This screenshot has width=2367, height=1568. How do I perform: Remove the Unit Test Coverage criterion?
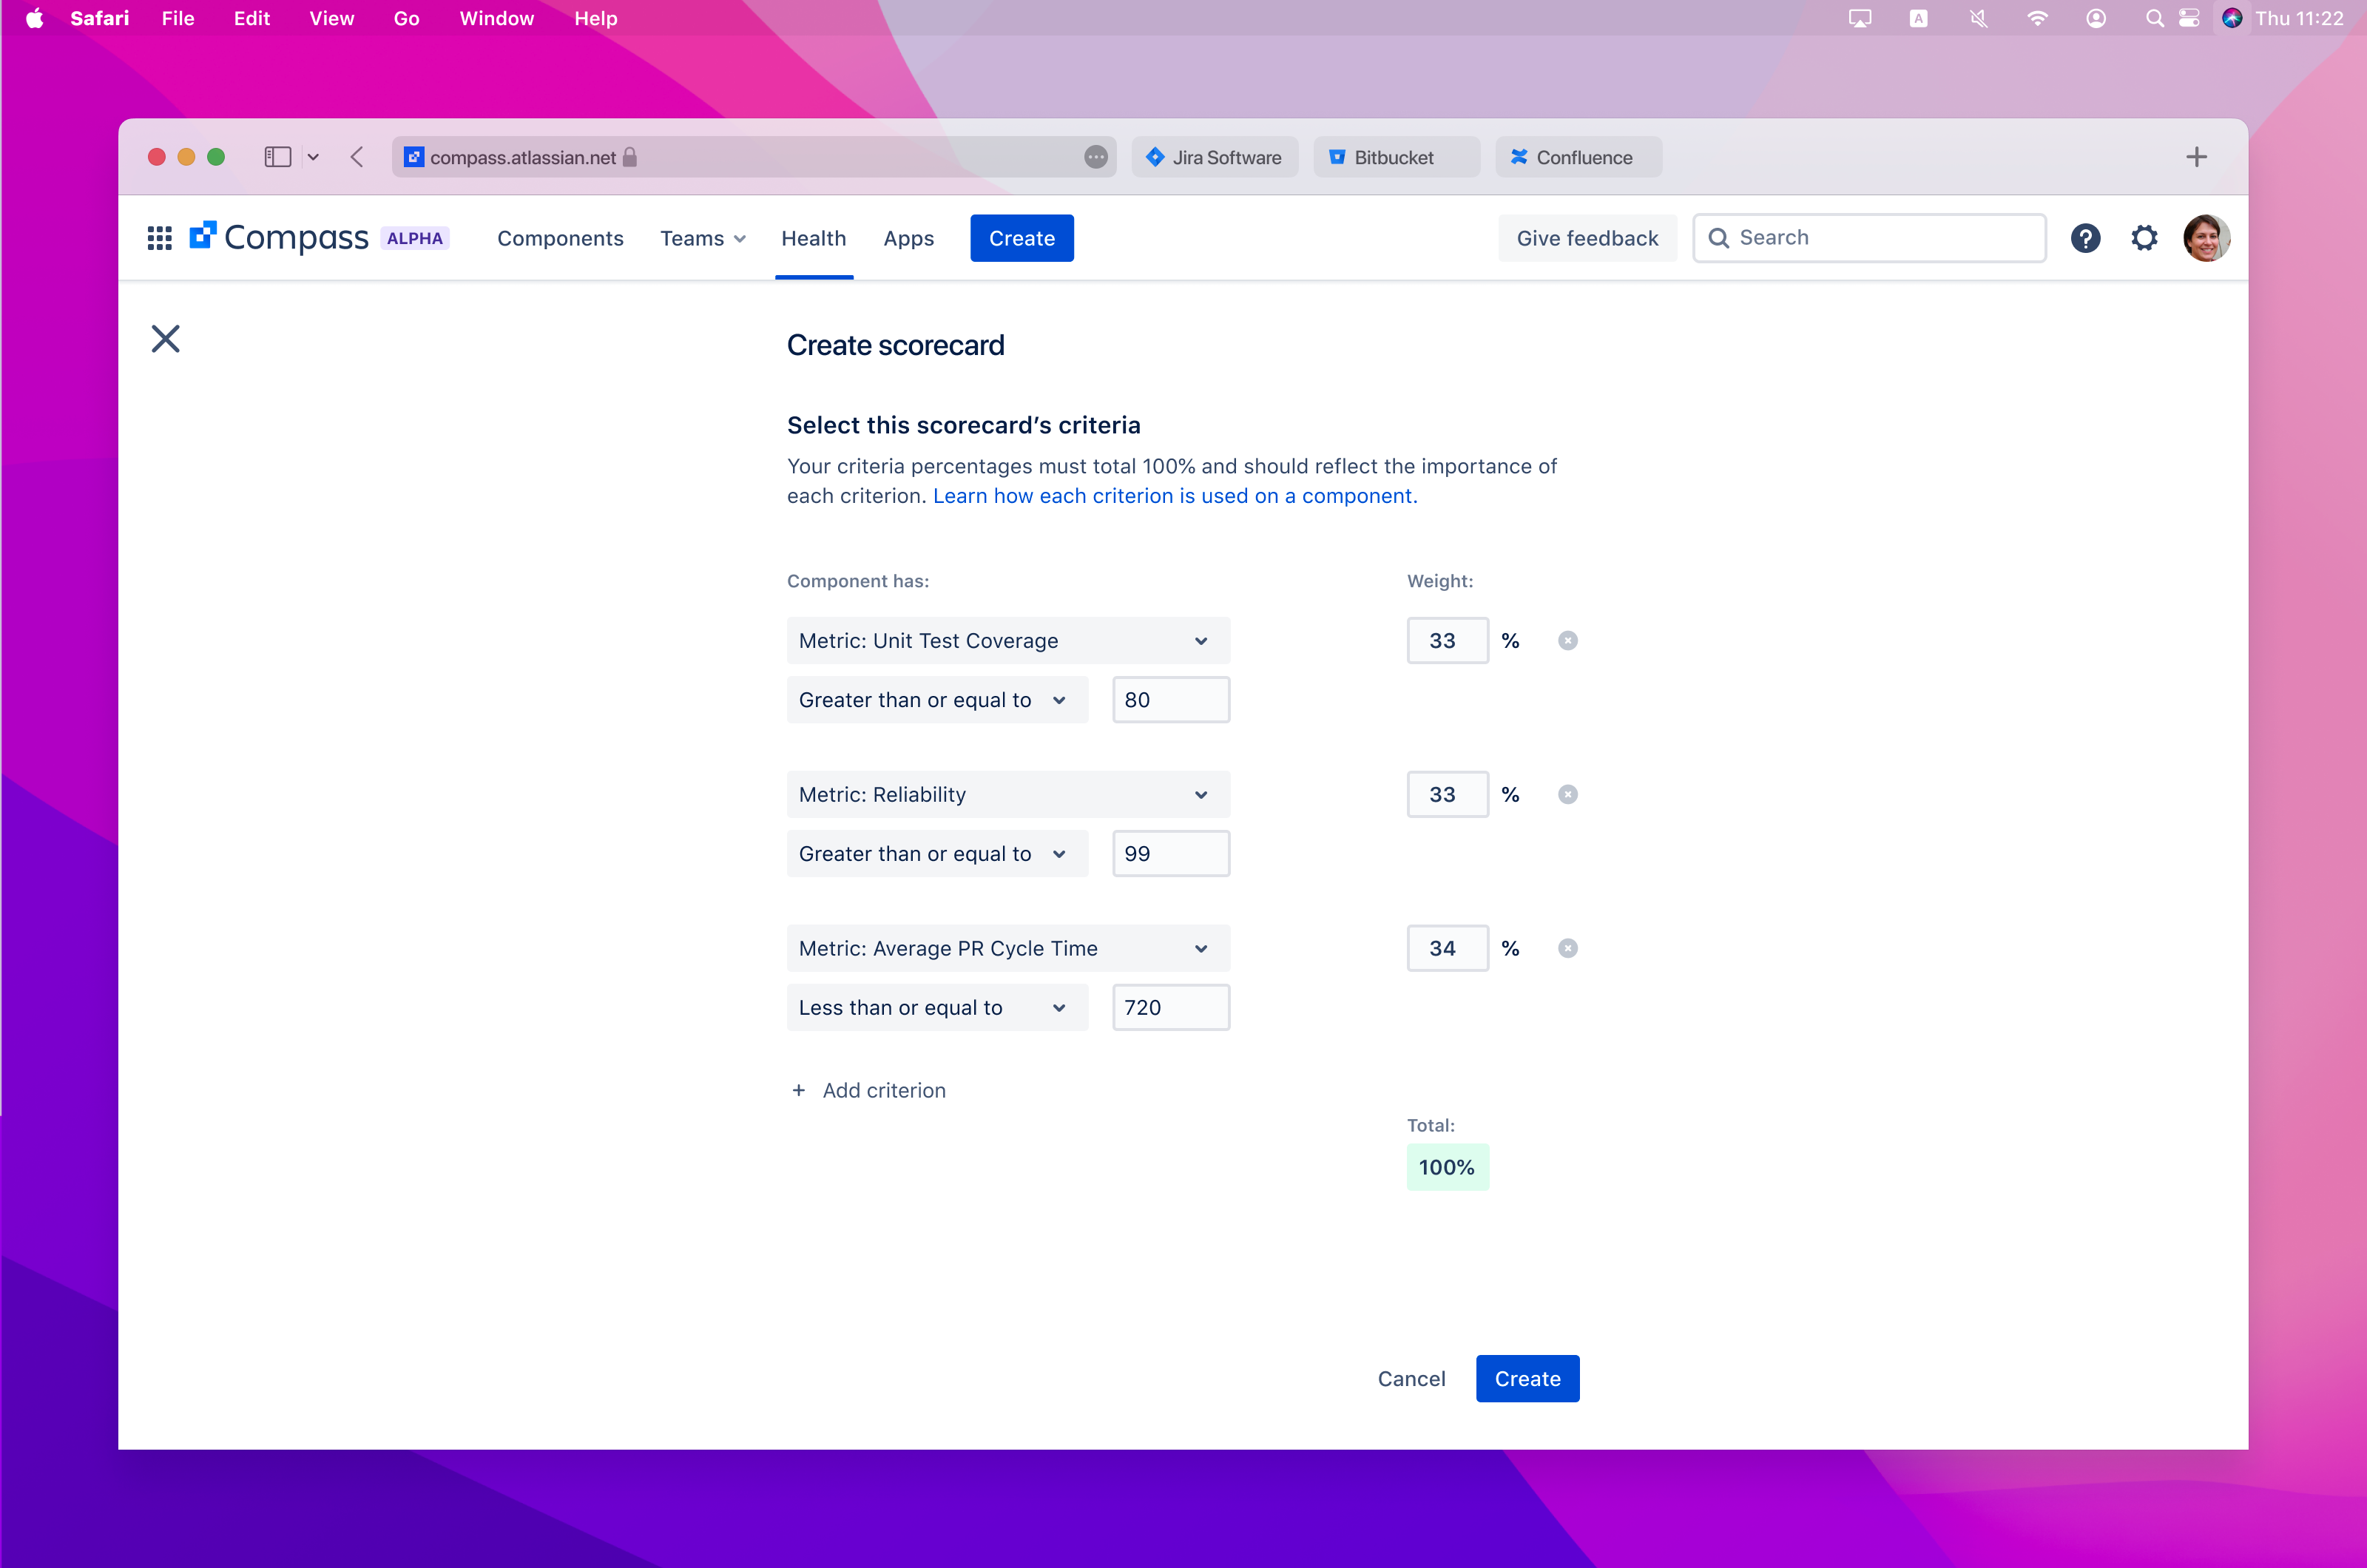point(1567,640)
